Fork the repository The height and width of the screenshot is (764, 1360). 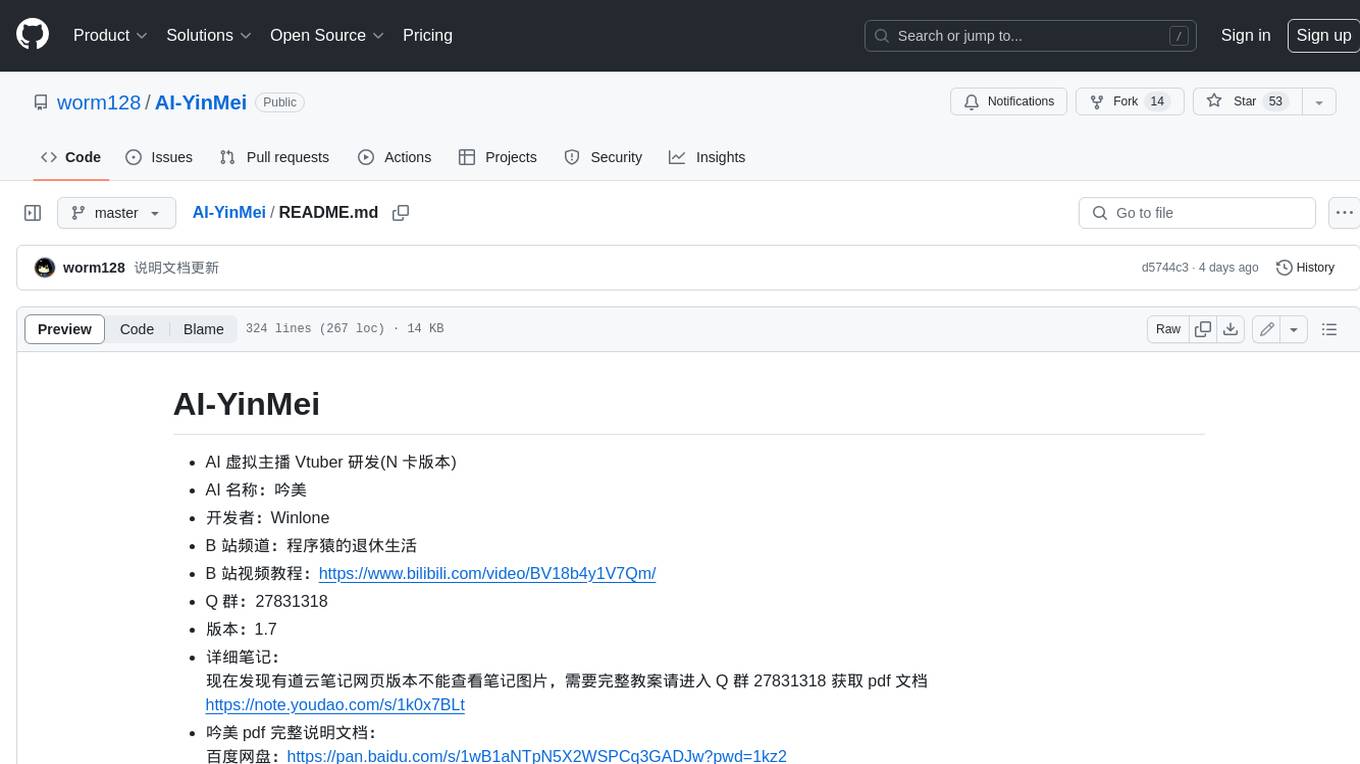(1130, 102)
